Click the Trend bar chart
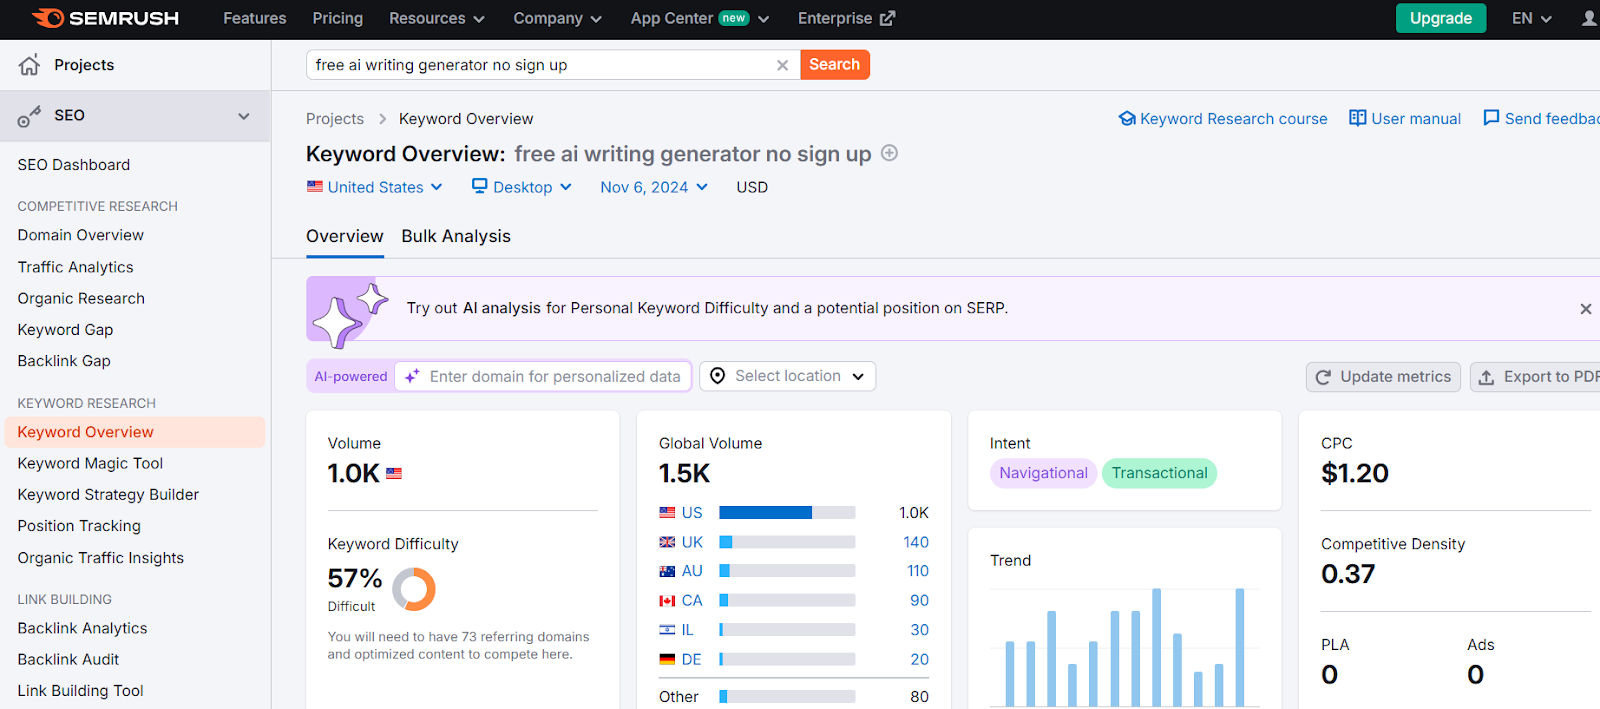1600x709 pixels. [1125, 647]
